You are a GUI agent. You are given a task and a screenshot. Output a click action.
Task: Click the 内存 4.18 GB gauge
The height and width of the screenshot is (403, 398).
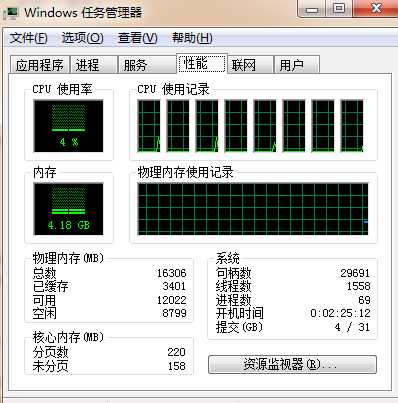tap(68, 209)
